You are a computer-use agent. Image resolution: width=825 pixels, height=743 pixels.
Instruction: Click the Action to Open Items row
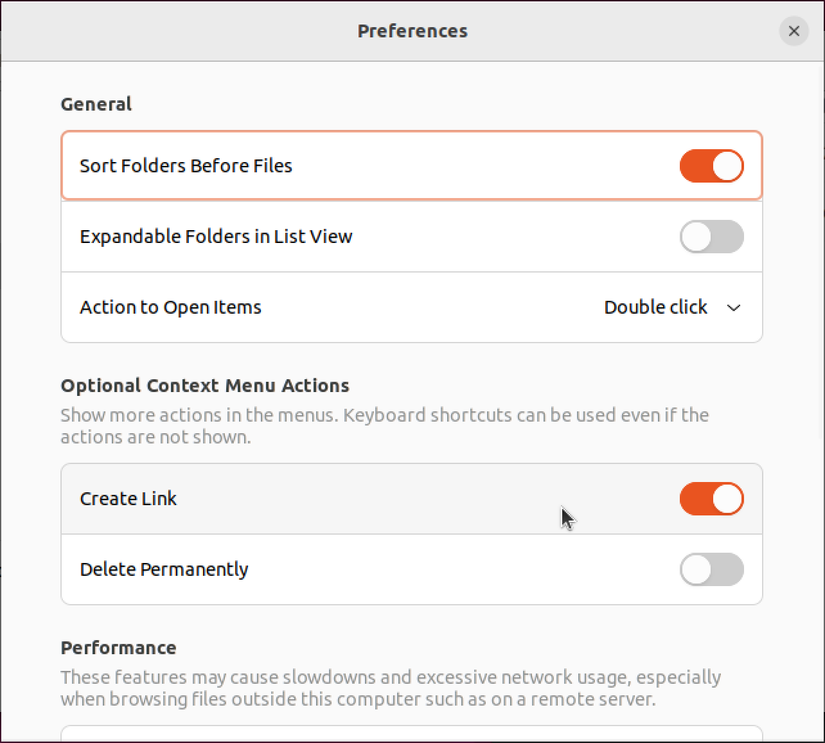(x=170, y=307)
